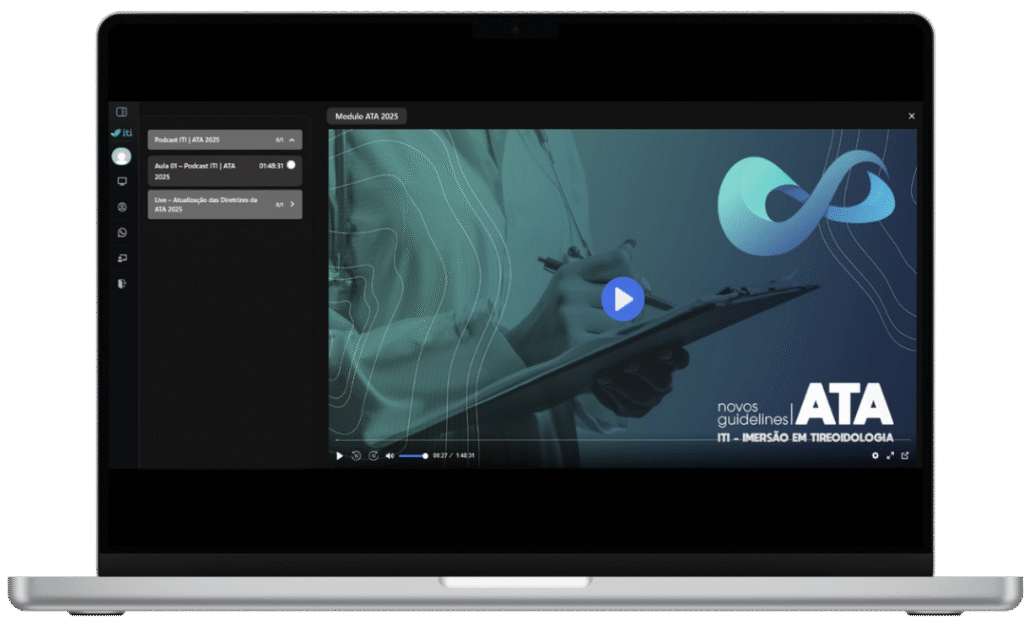Expand Live – Atualização das Diretrizes section

pyautogui.click(x=291, y=204)
